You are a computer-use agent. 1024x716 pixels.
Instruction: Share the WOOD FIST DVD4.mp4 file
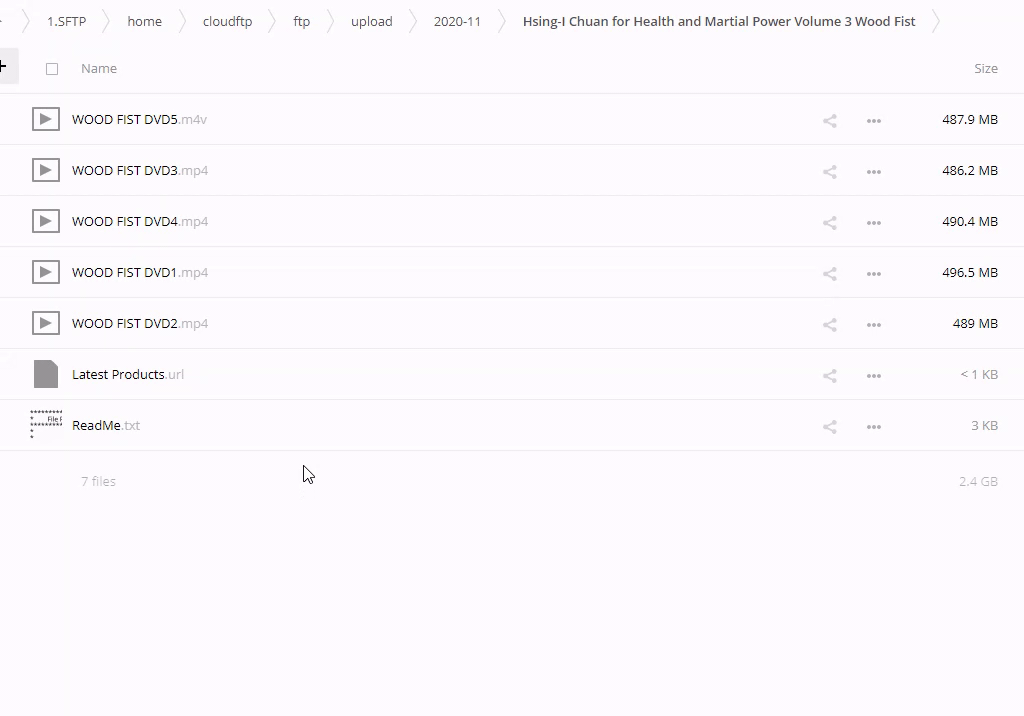tap(829, 222)
